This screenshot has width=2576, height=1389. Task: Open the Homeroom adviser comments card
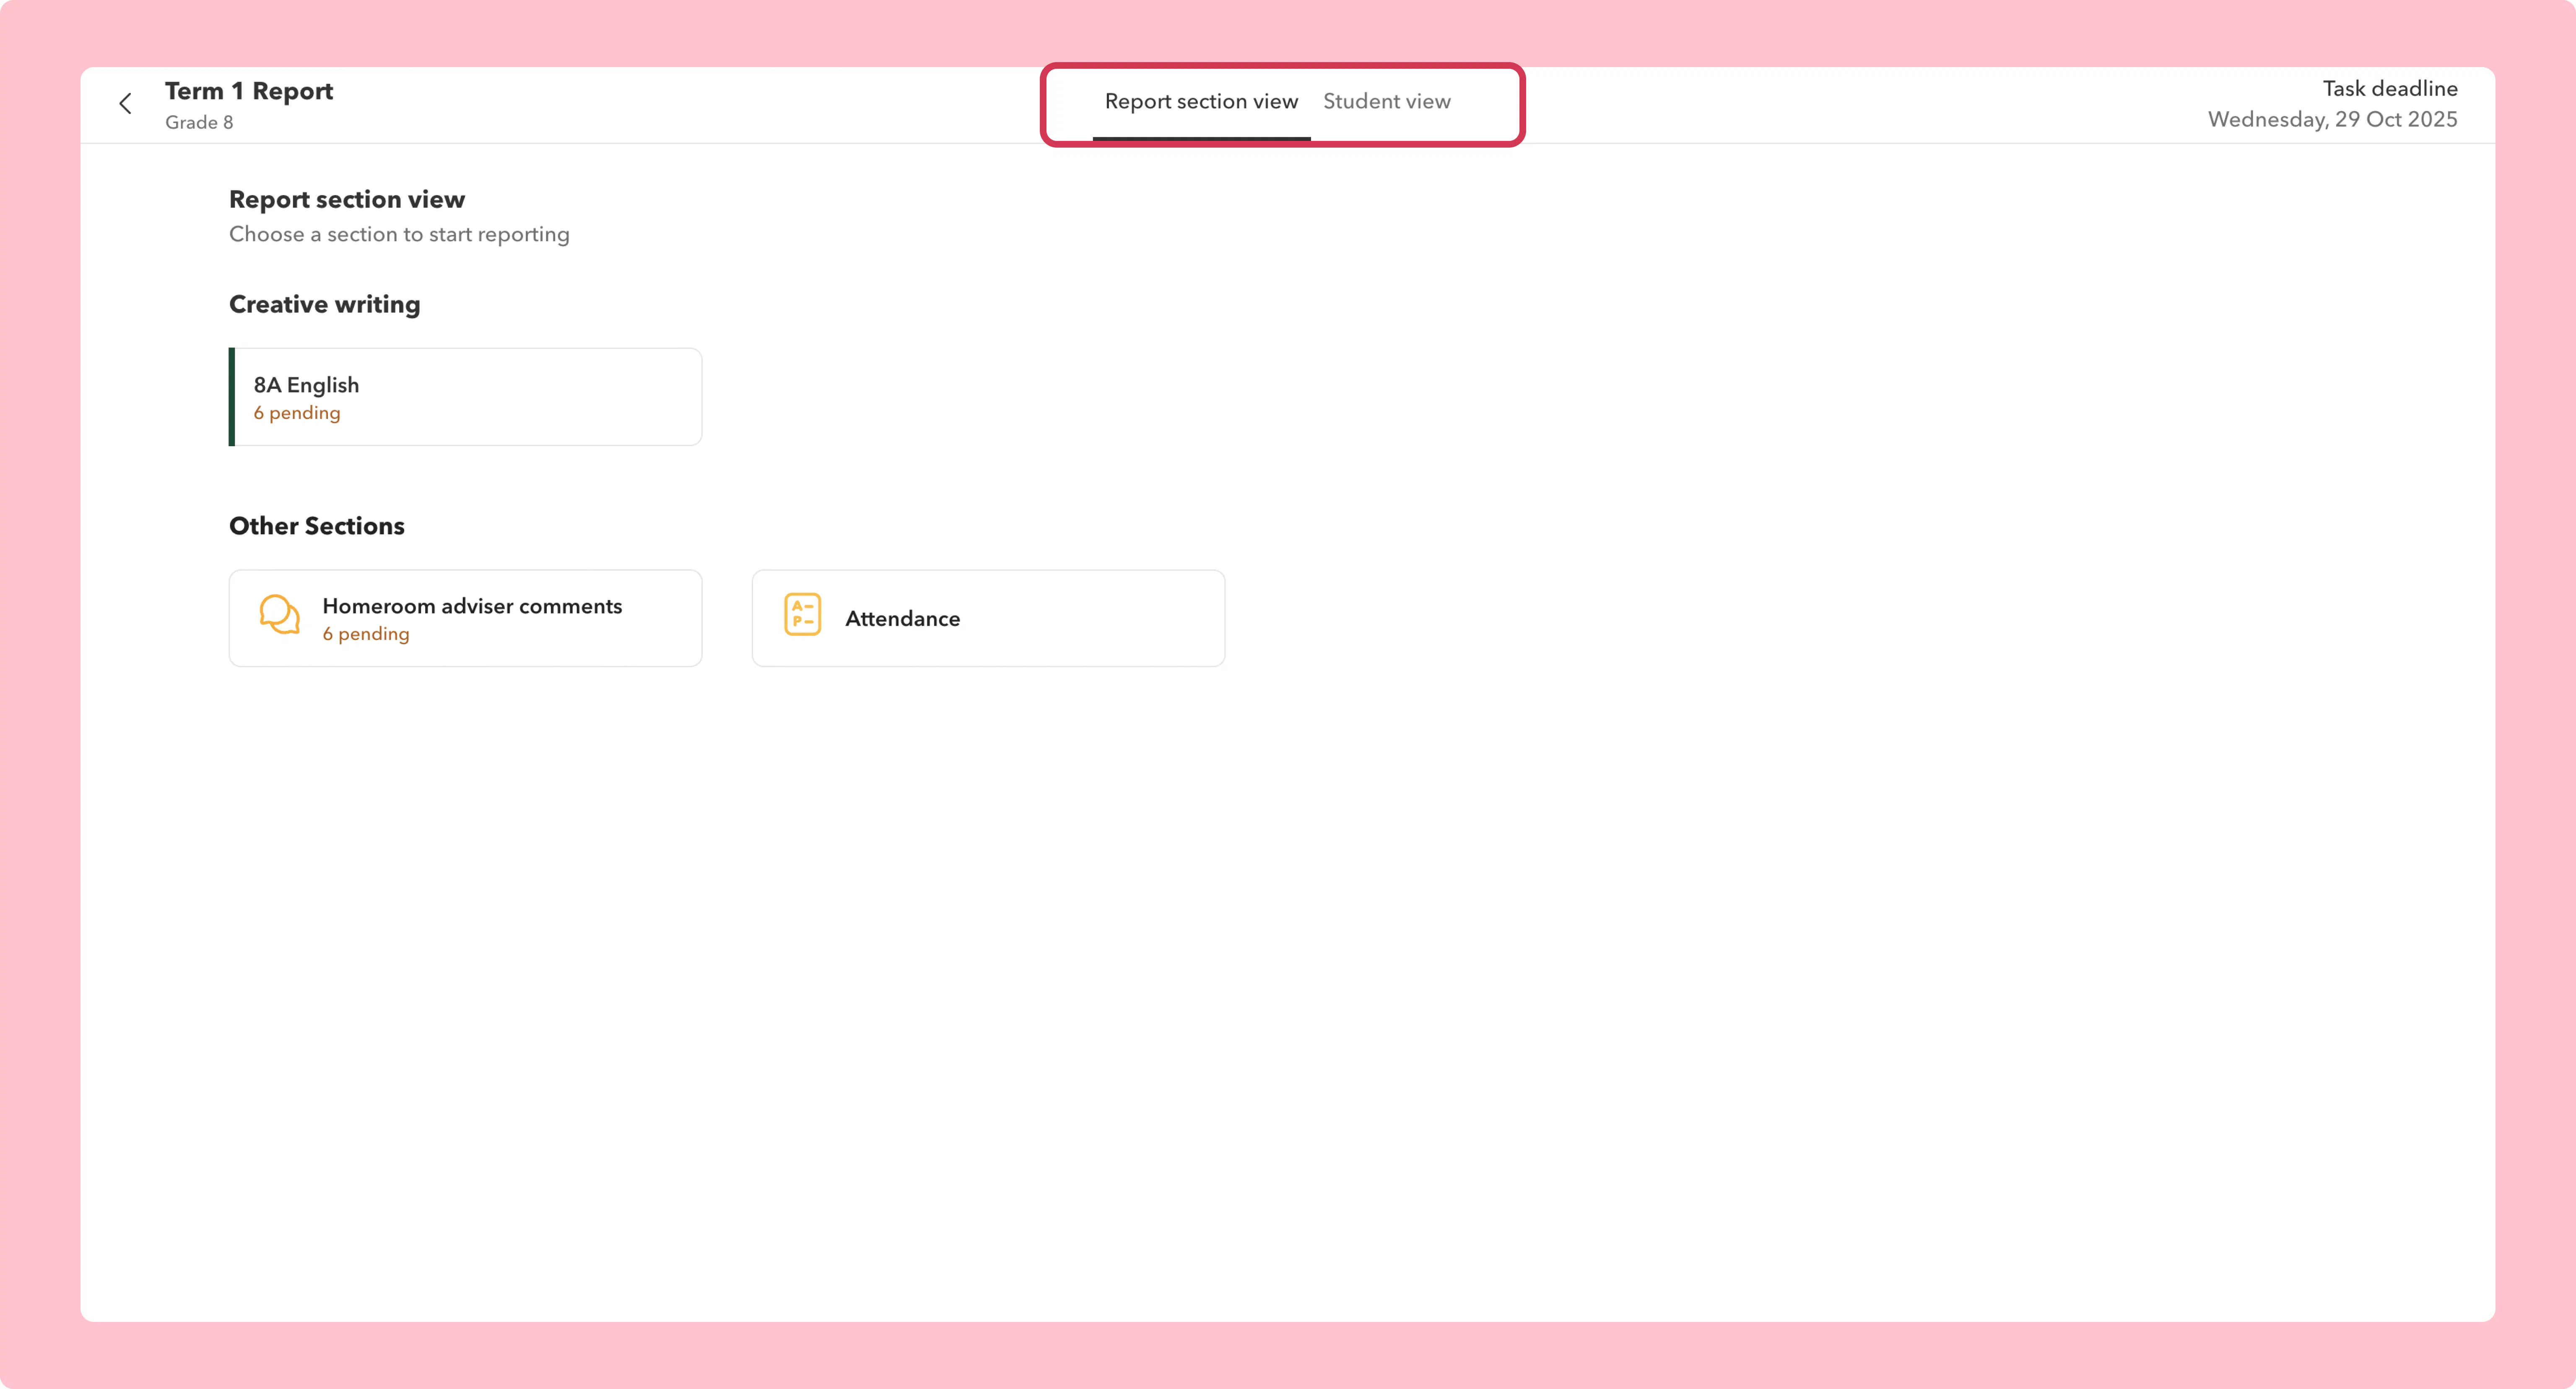465,618
